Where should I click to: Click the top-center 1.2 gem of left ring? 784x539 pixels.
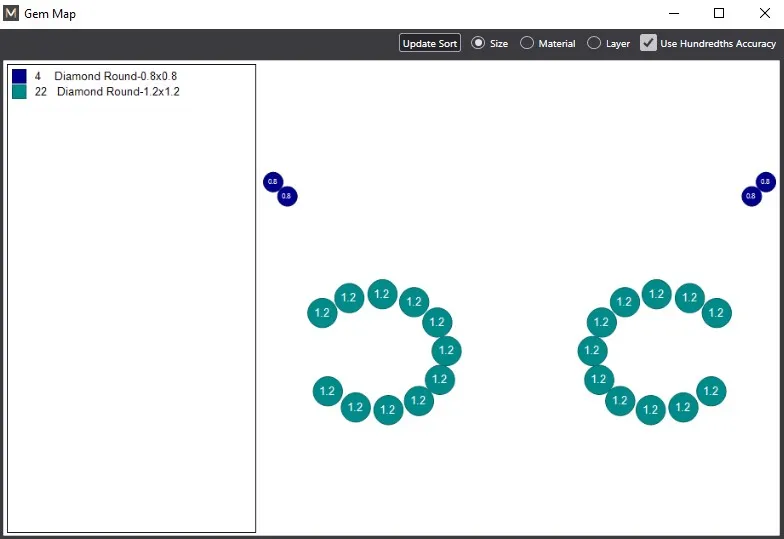382,294
